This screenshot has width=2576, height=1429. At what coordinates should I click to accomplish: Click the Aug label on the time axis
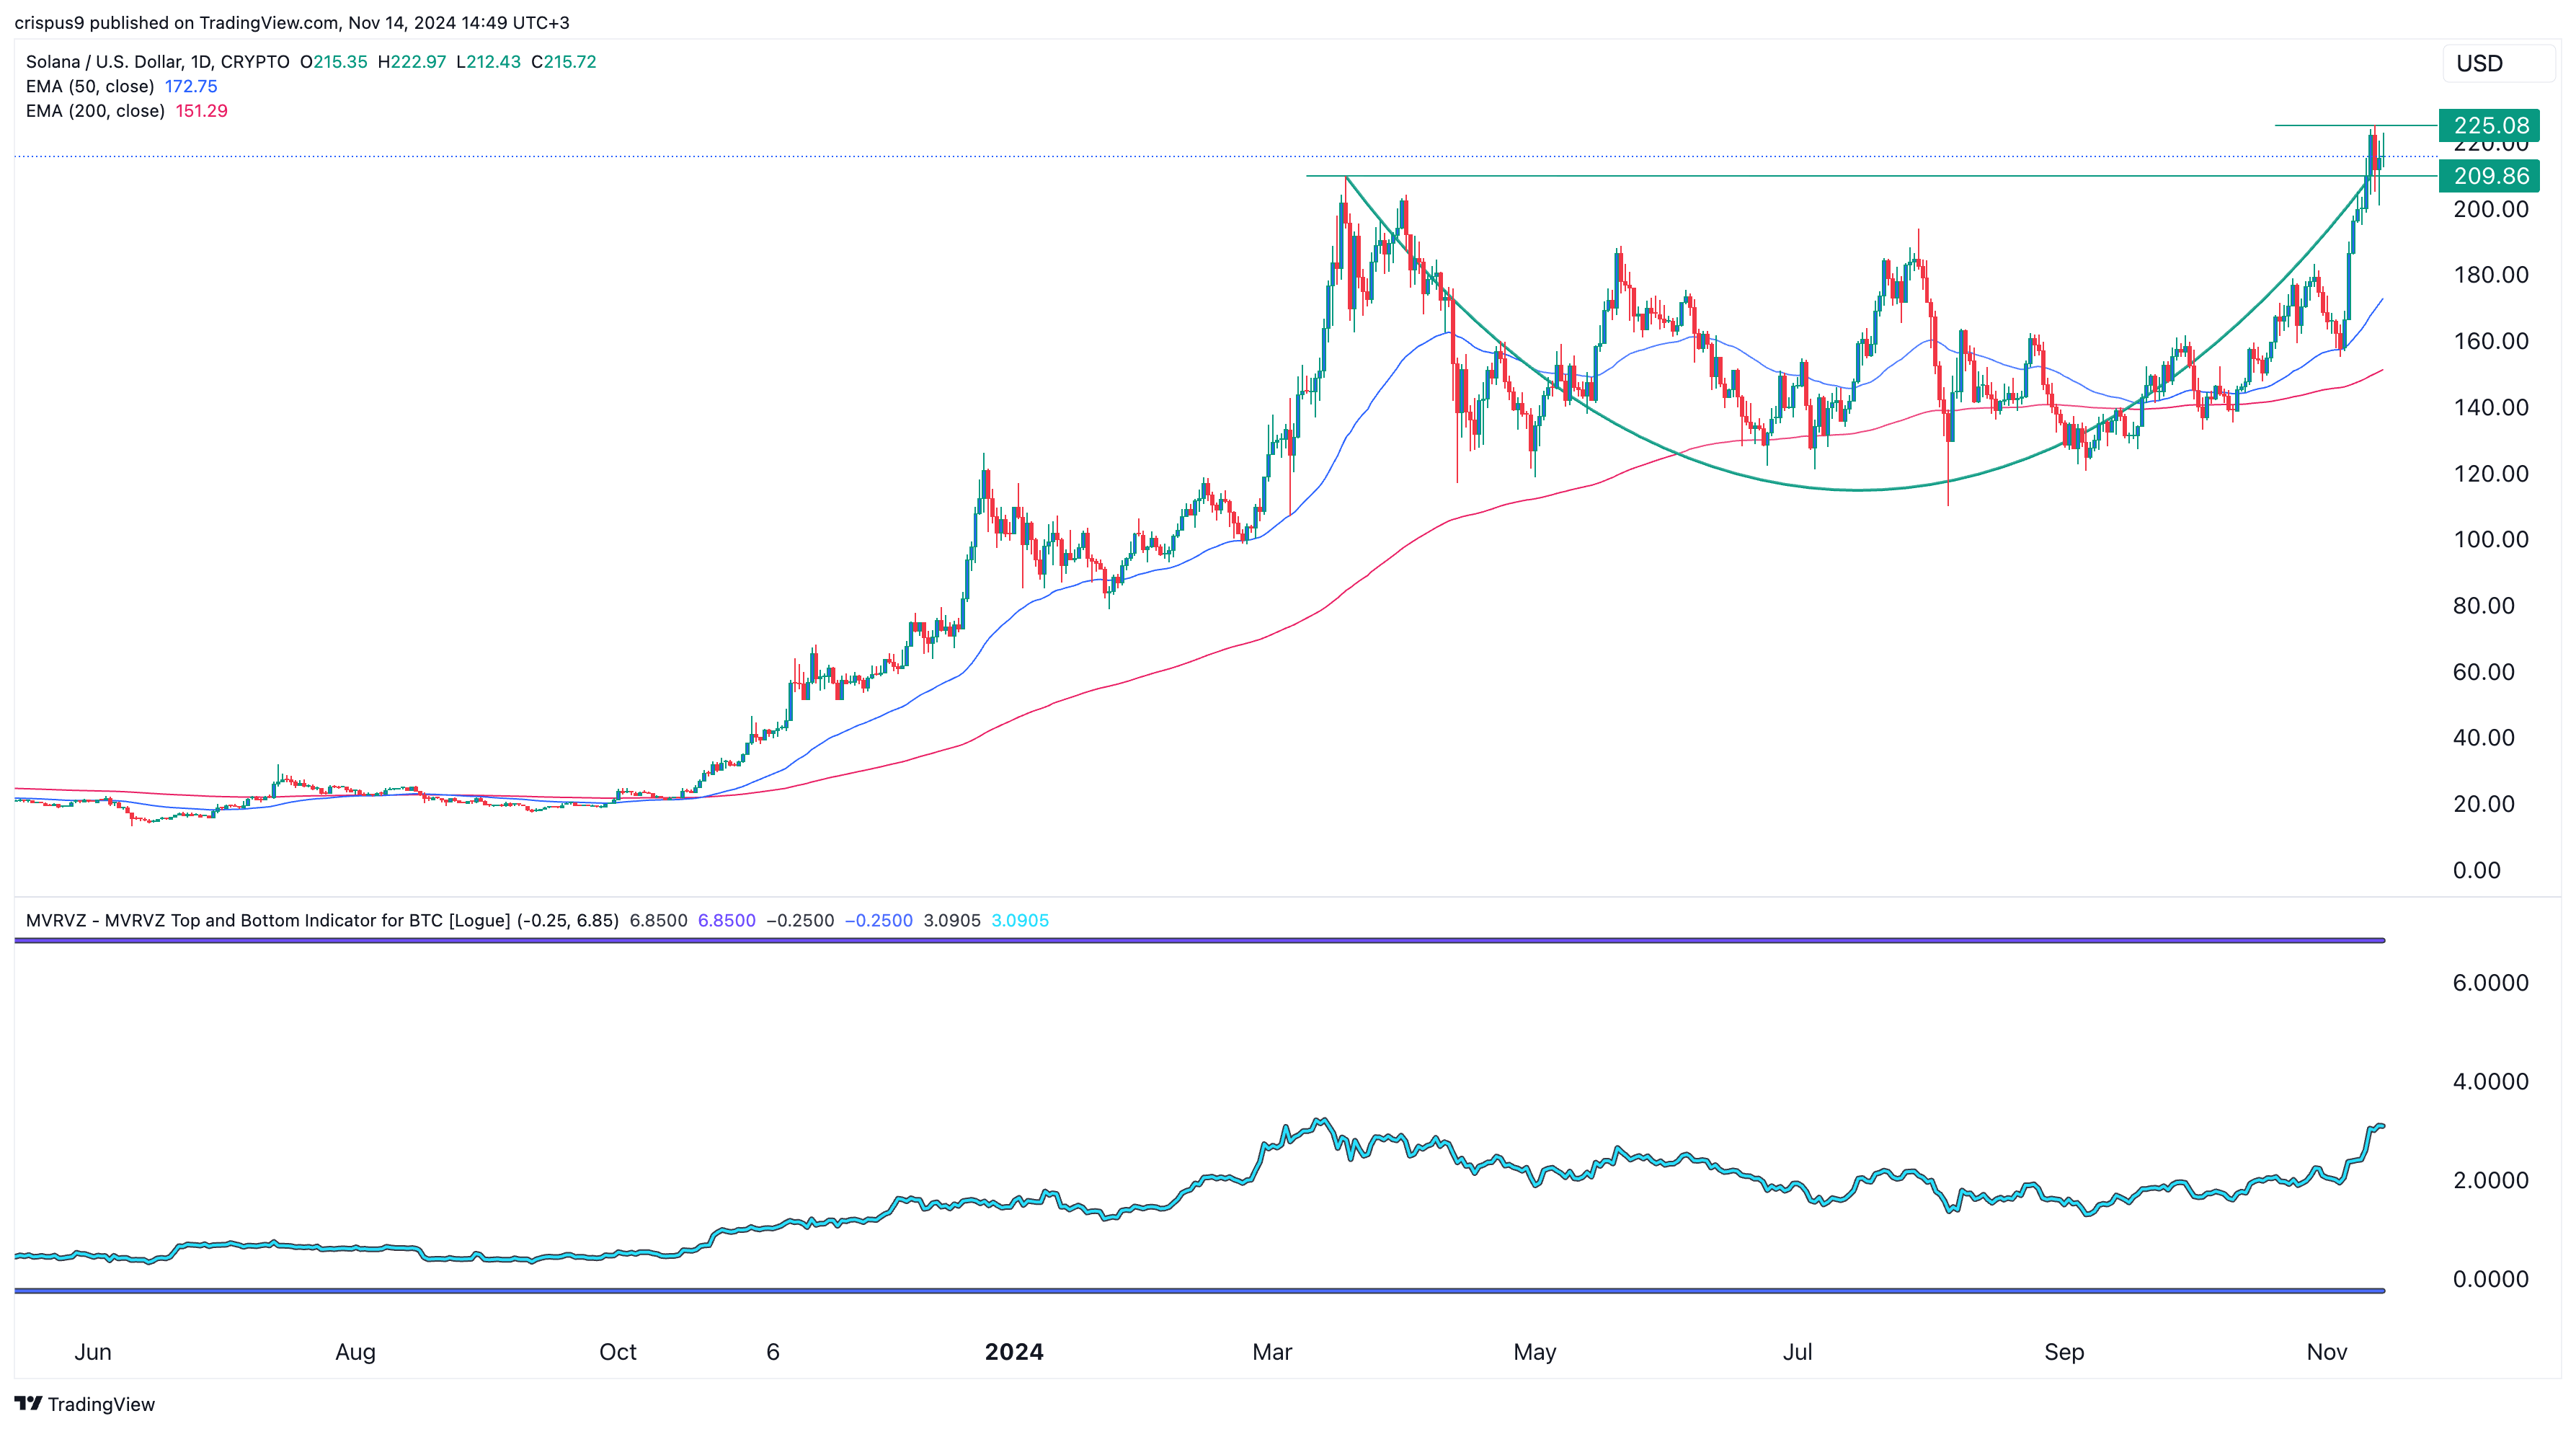coord(355,1352)
